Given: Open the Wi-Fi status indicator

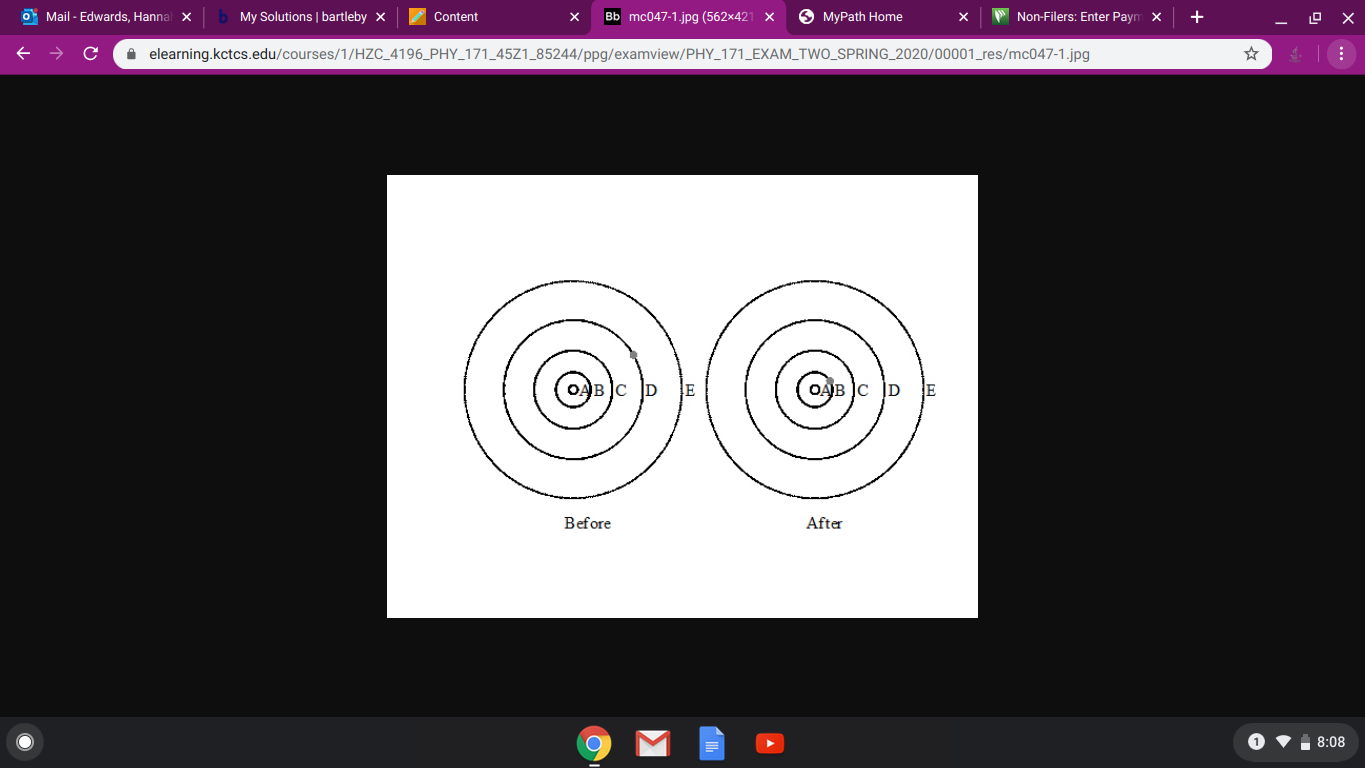Looking at the screenshot, I should pos(1284,742).
